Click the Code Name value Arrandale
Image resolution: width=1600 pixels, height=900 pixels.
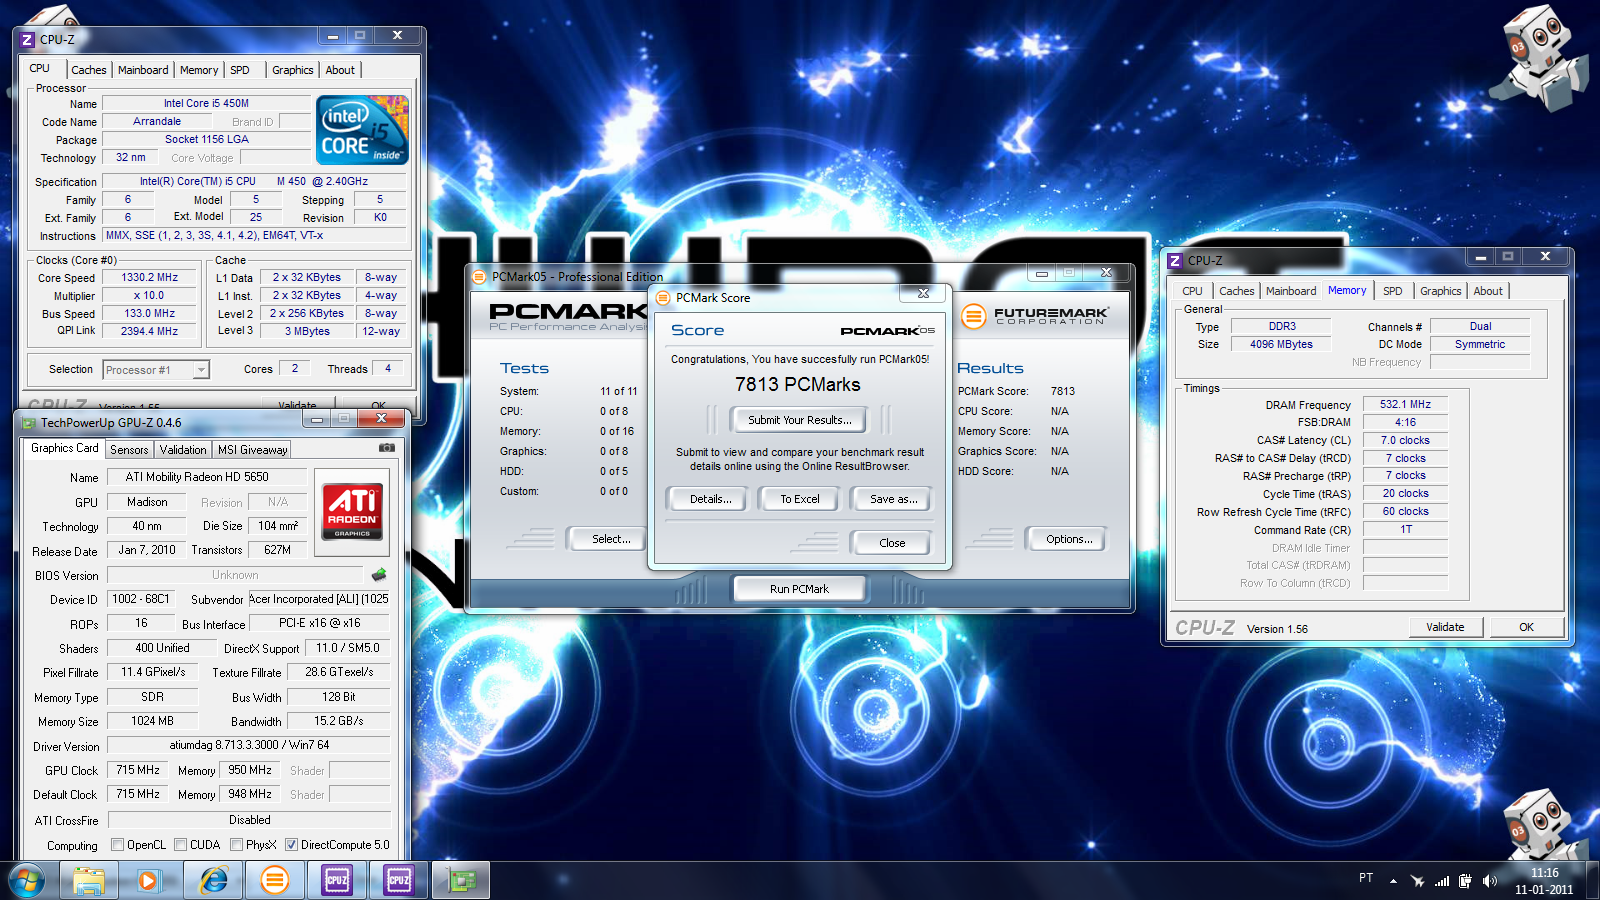tap(157, 121)
